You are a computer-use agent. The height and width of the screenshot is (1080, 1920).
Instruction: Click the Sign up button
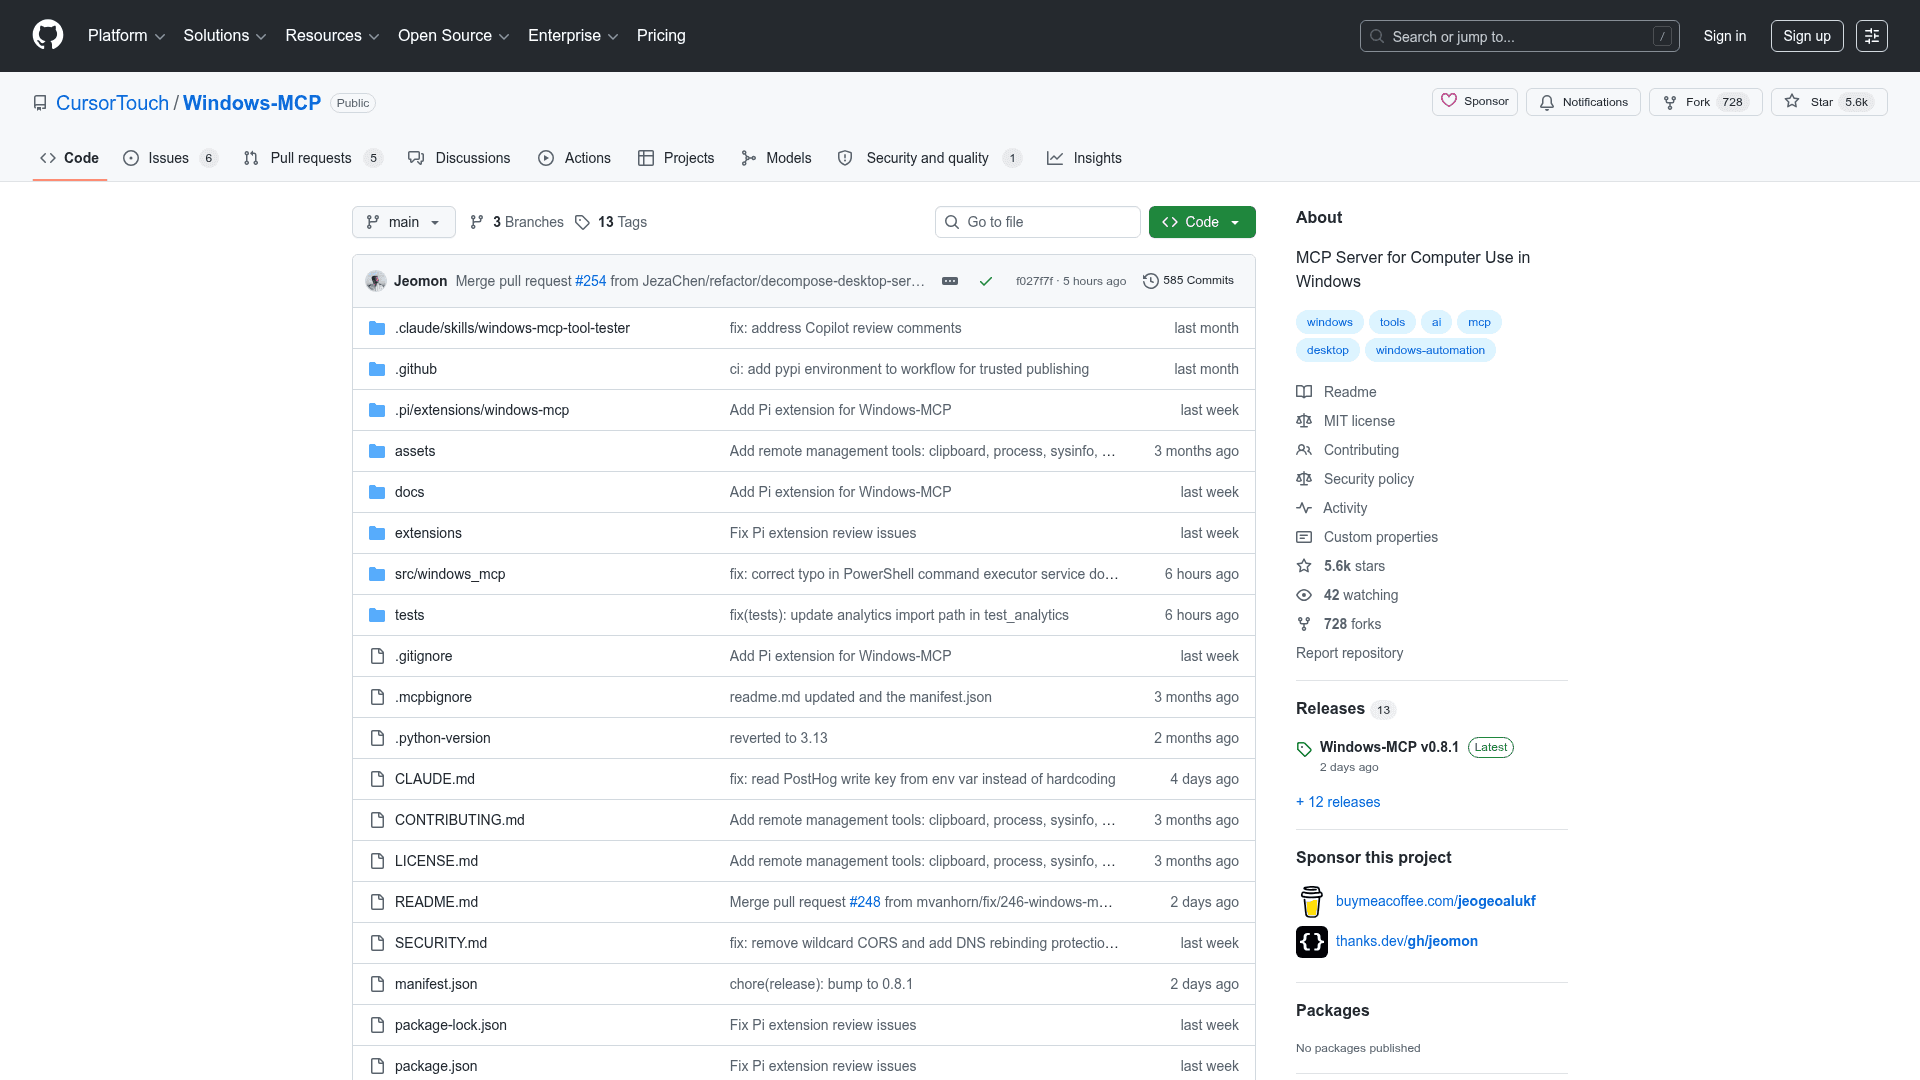pyautogui.click(x=1807, y=36)
